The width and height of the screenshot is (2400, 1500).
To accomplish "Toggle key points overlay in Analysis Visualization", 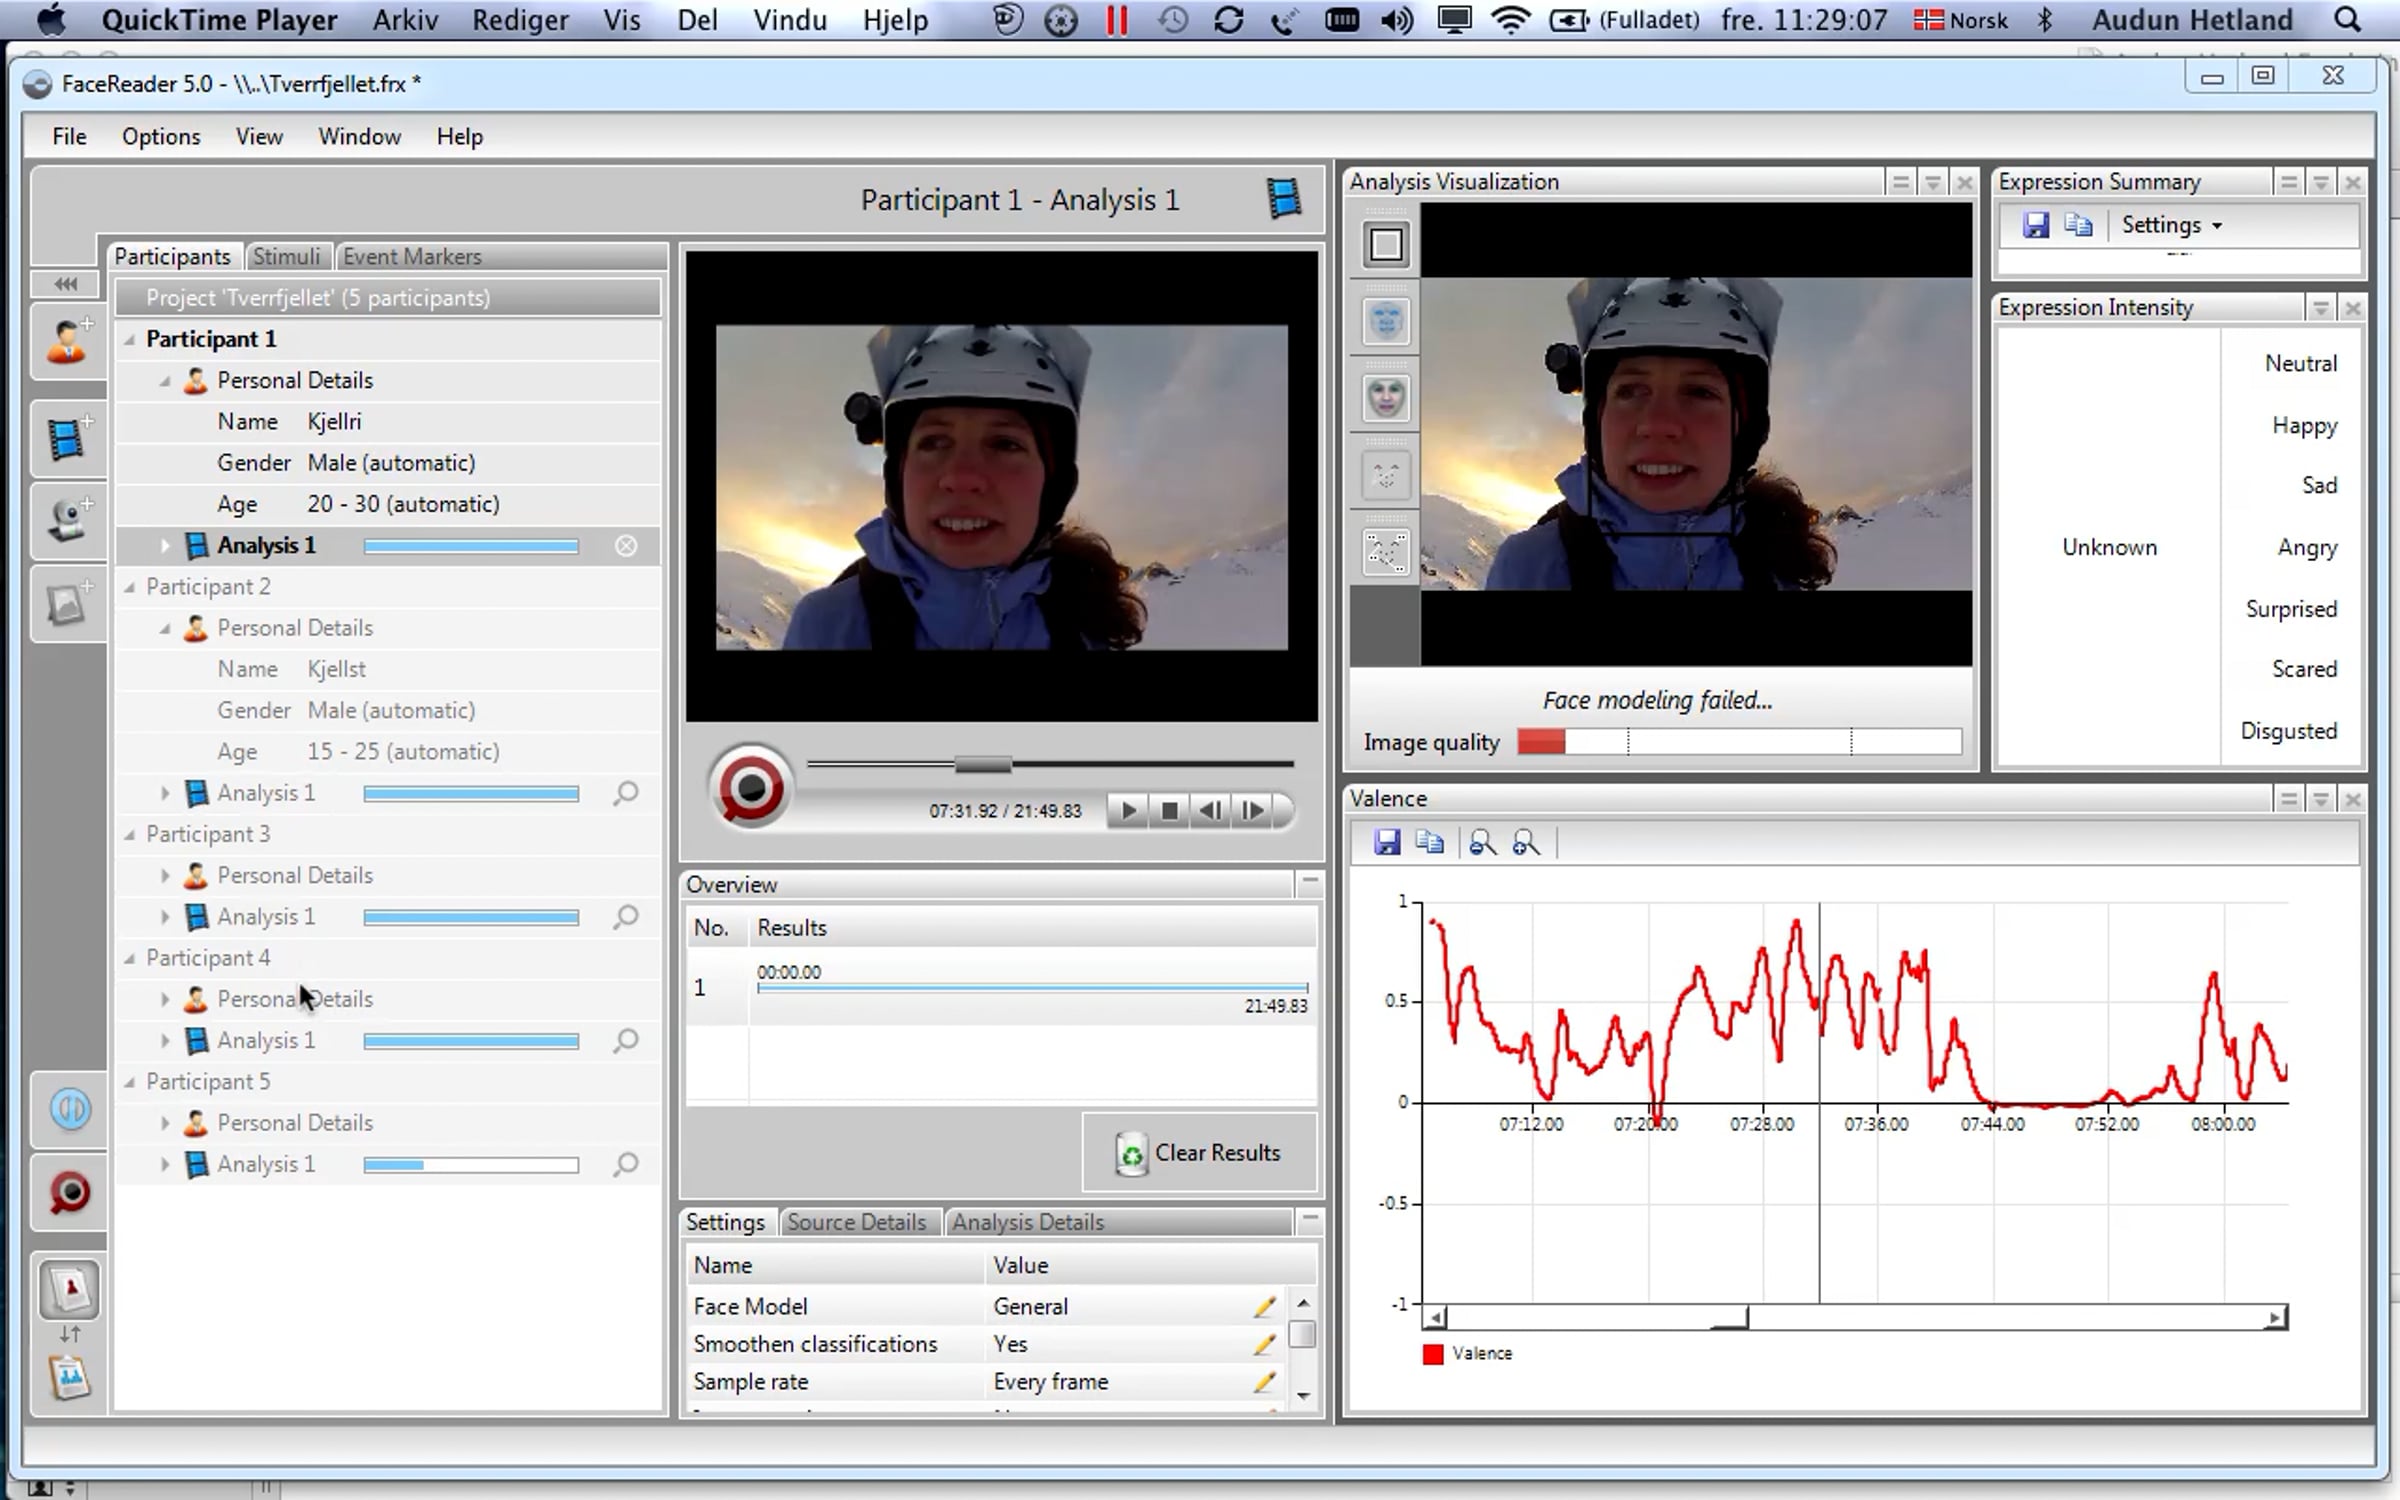I will click(x=1386, y=476).
